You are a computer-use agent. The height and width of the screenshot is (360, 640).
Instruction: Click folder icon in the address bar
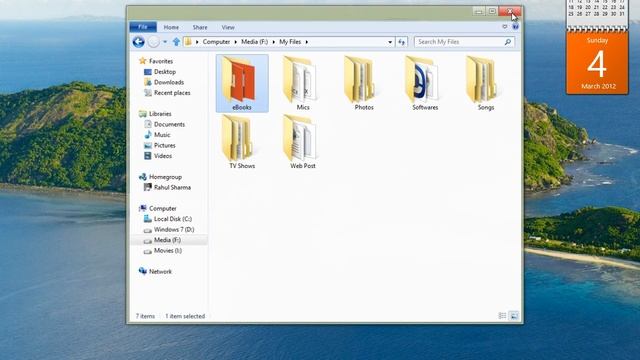(x=188, y=42)
